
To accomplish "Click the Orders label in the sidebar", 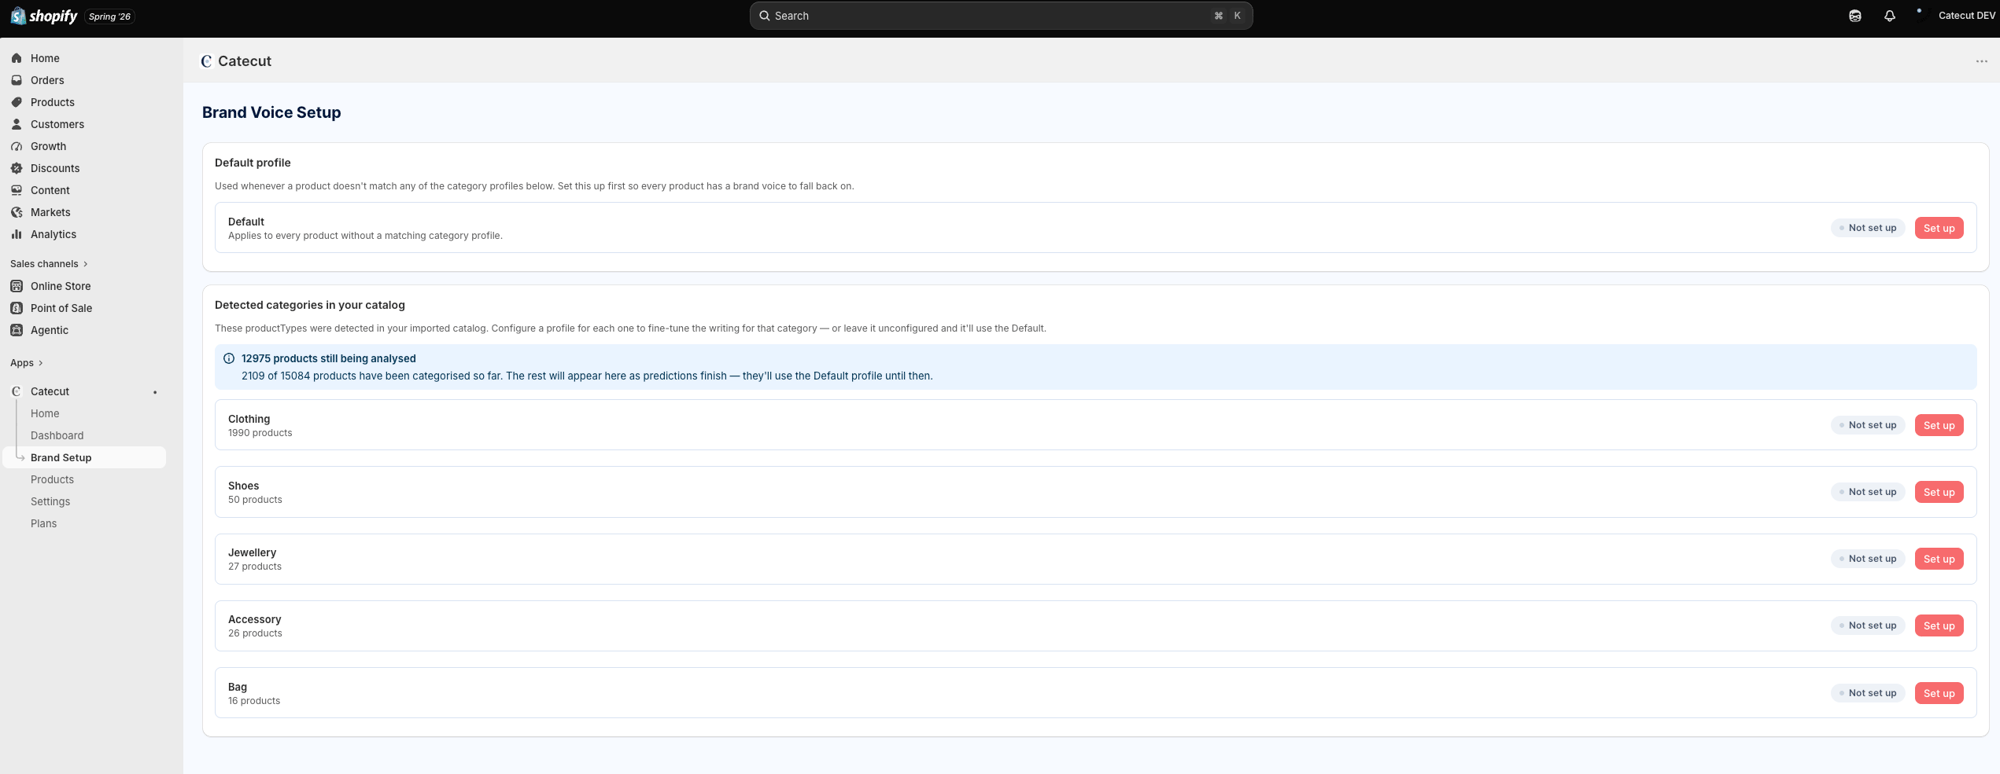I will coord(47,80).
